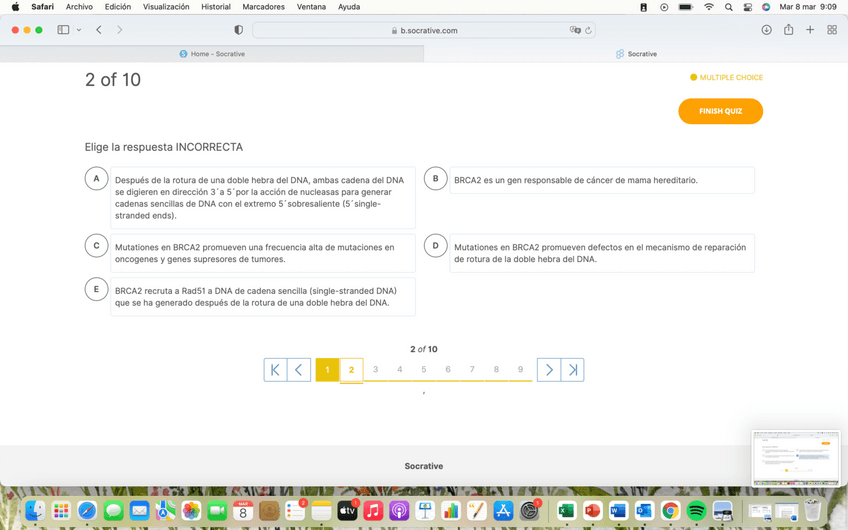Go to question 1 in the pager
The image size is (848, 530).
pyautogui.click(x=327, y=370)
